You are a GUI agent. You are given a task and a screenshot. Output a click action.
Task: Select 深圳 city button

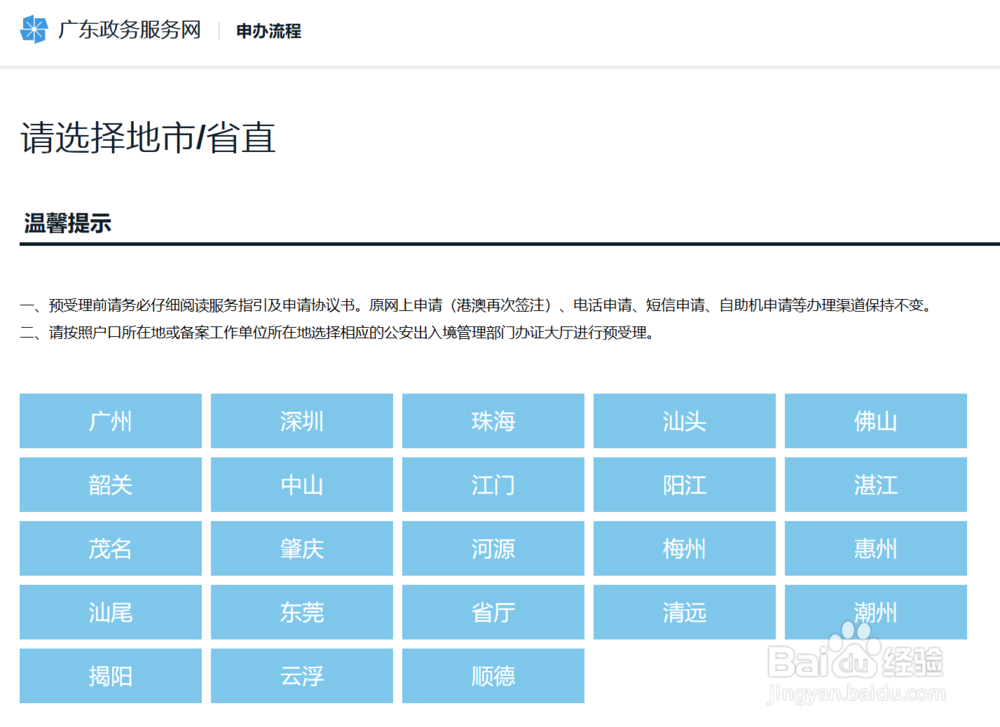pyautogui.click(x=301, y=421)
